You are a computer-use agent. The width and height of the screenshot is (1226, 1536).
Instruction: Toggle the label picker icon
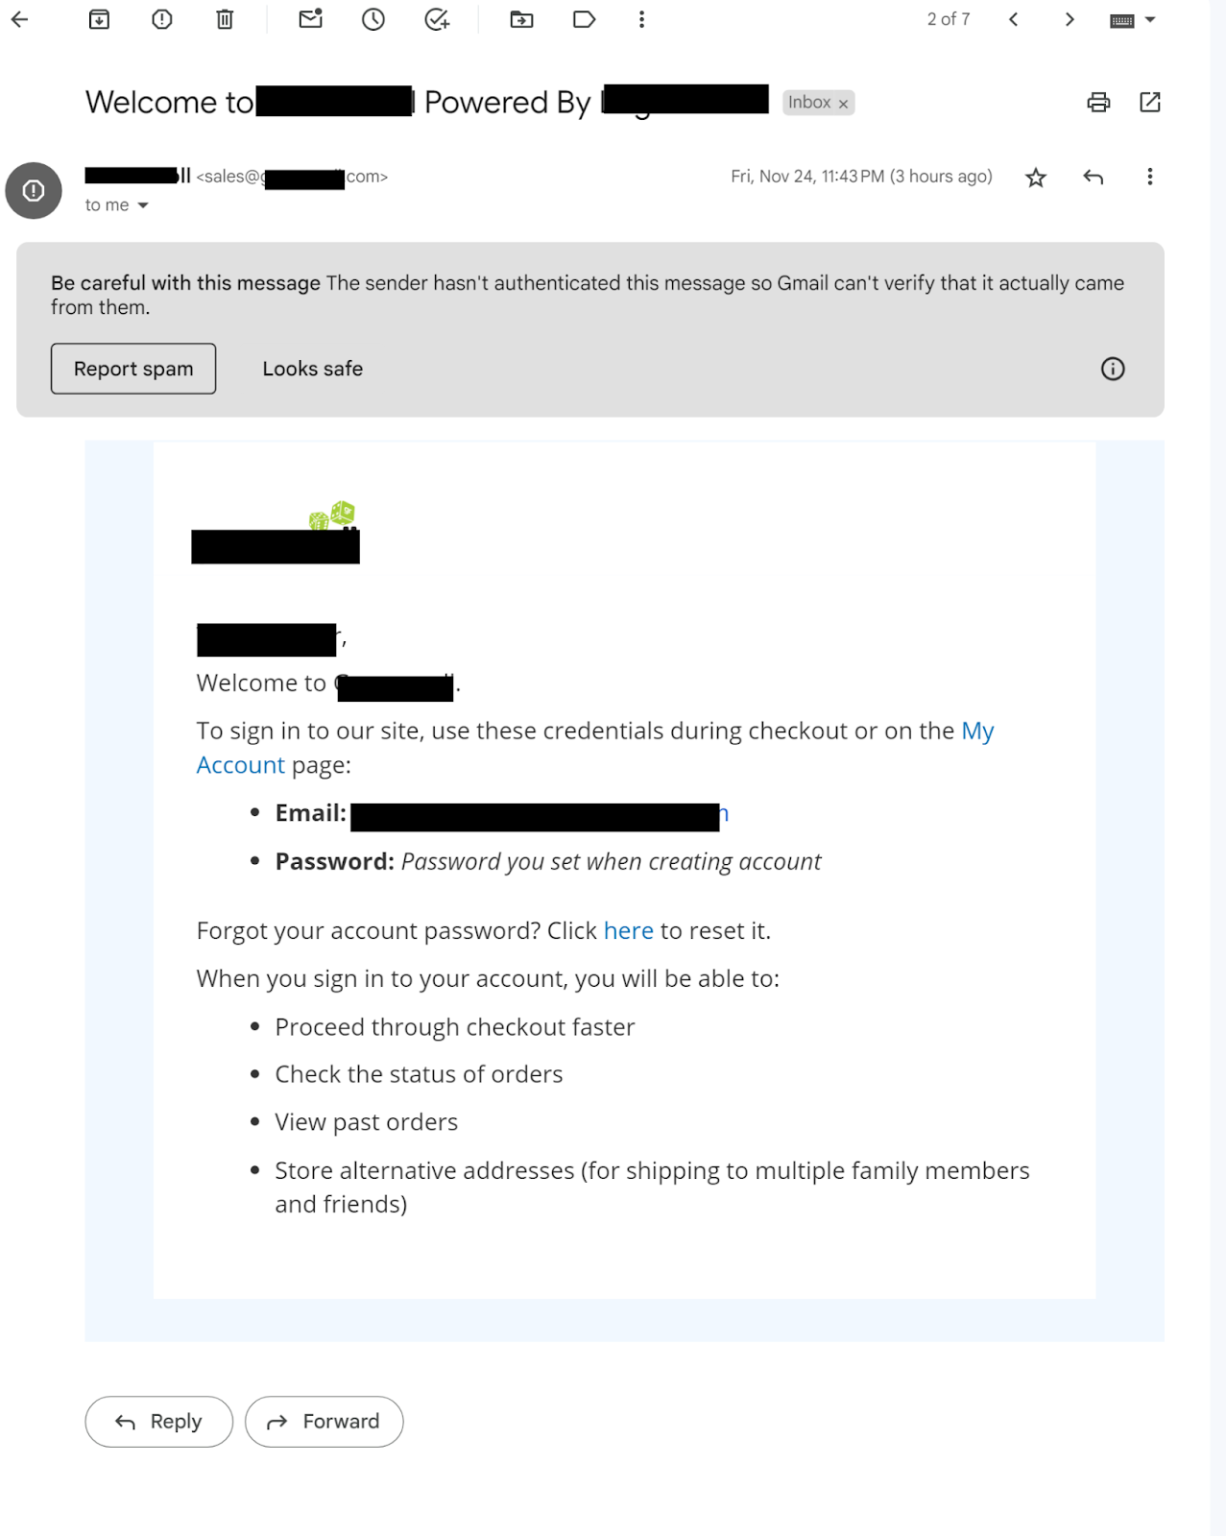click(584, 19)
